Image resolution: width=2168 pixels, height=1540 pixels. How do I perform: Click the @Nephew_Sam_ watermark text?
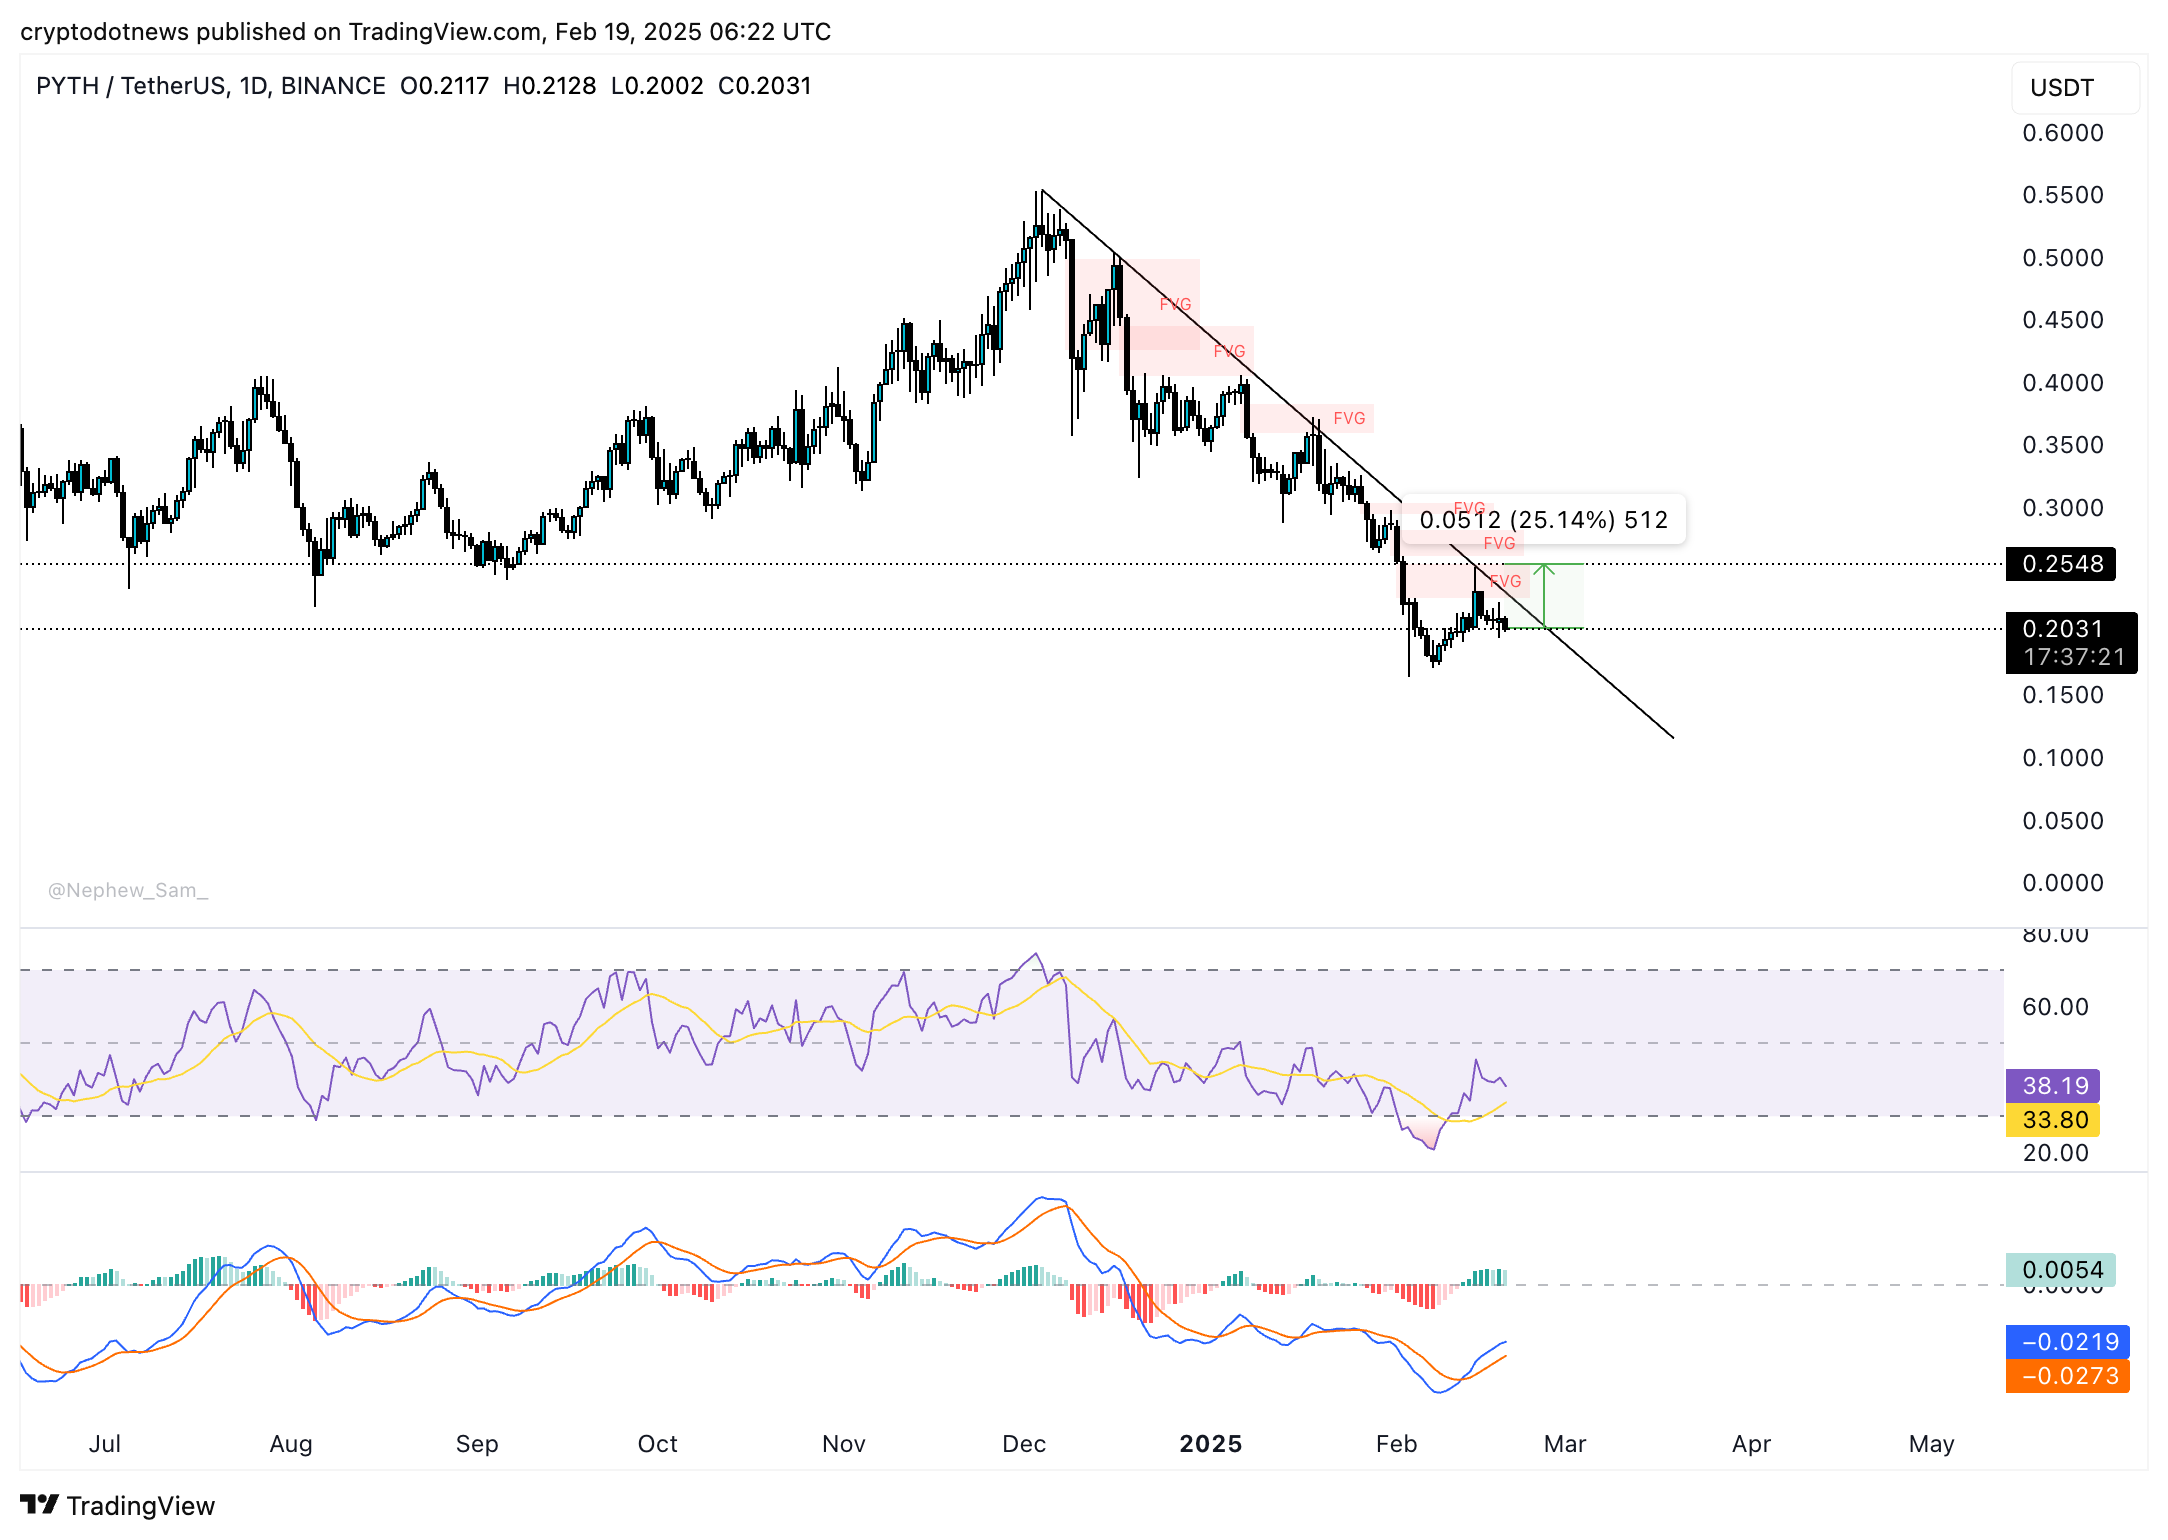[128, 890]
